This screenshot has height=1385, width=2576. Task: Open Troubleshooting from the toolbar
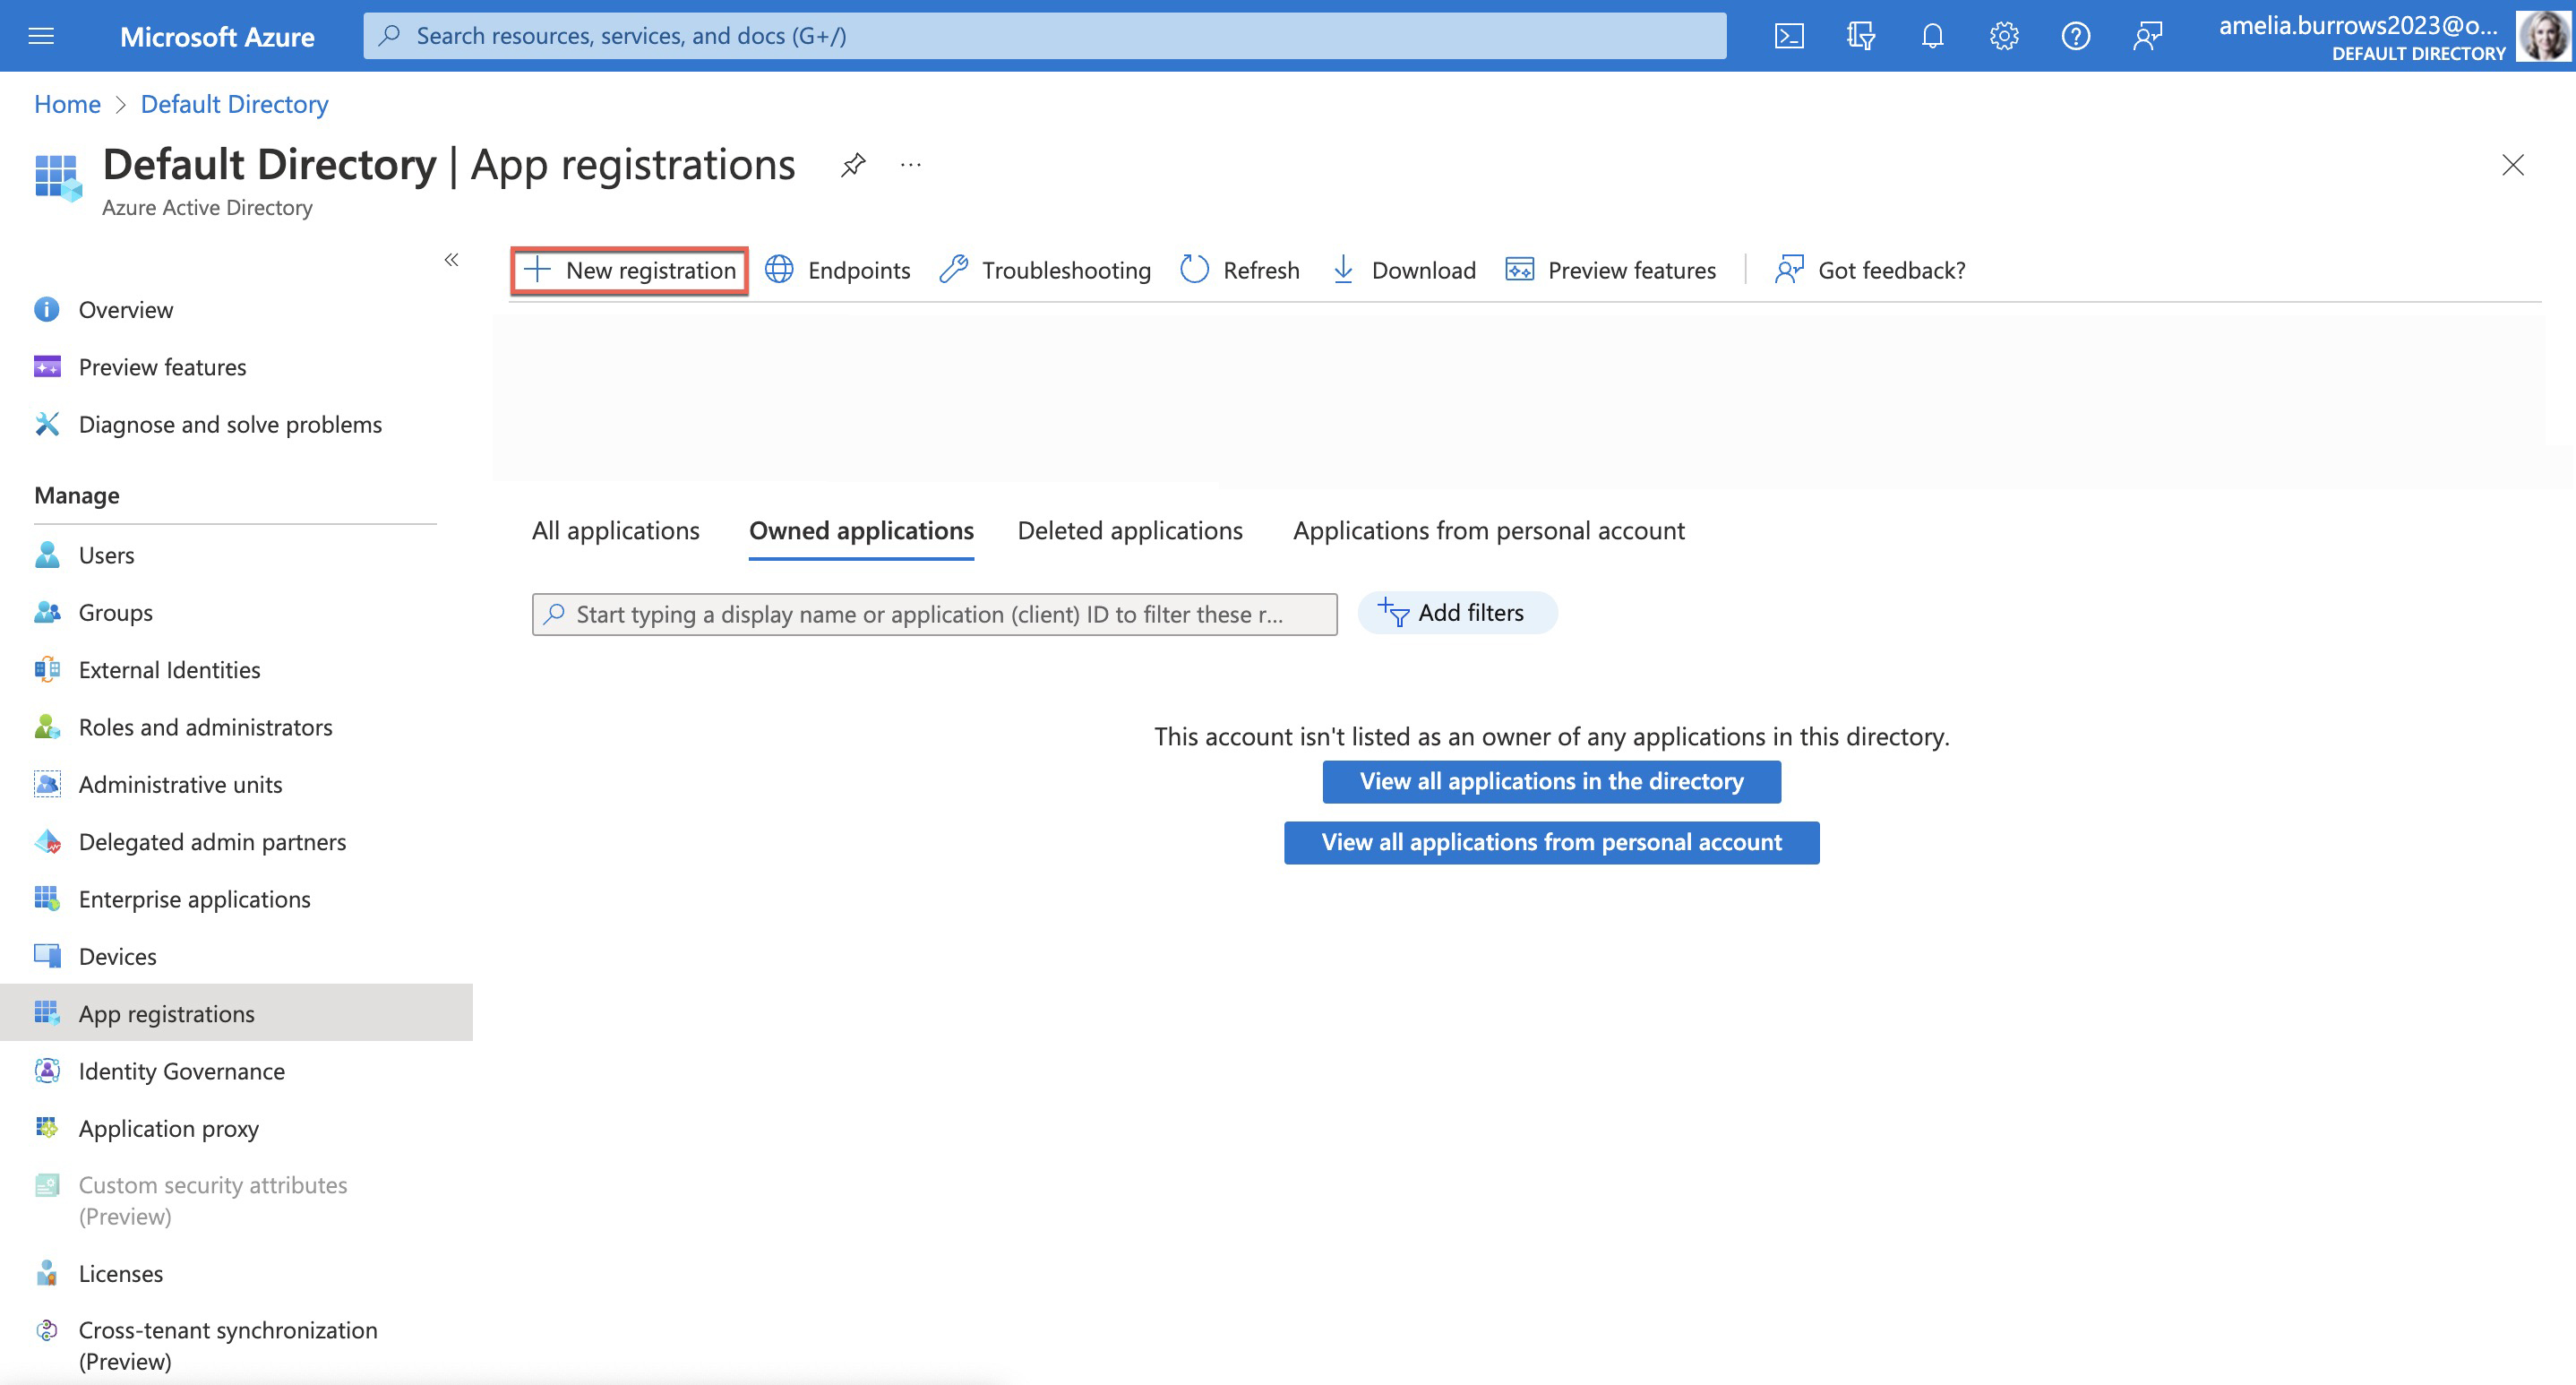click(x=1046, y=270)
